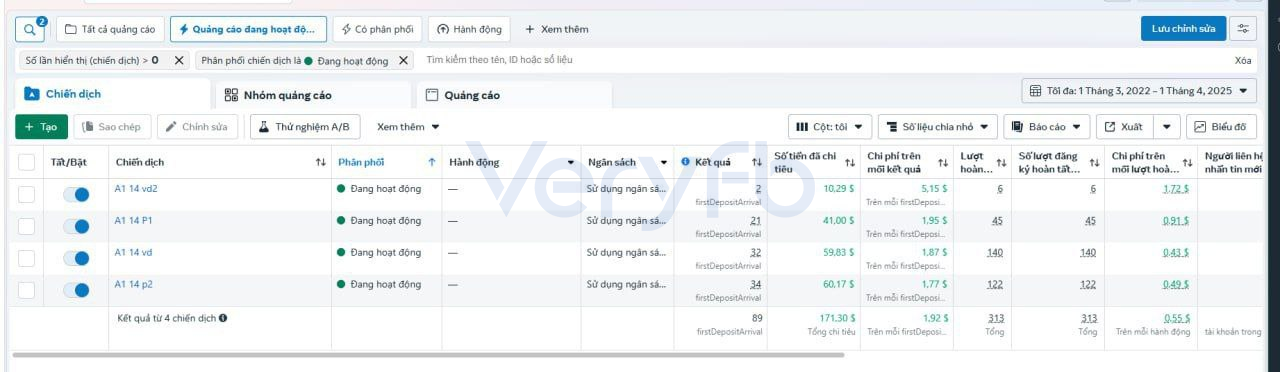Toggle the A1 14 vd campaign switch
Screen dimensions: 1280x372
pos(76,258)
